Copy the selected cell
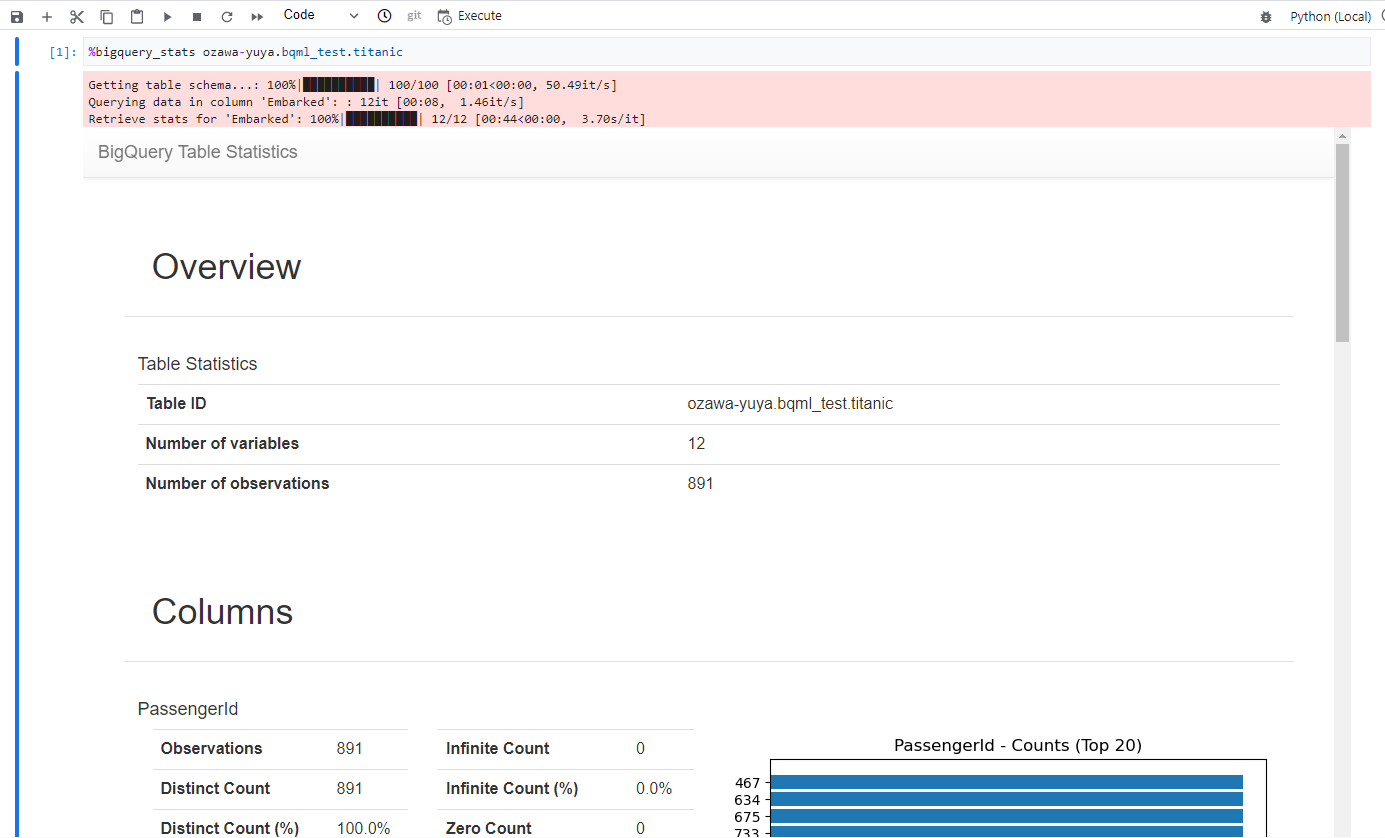This screenshot has height=838, width=1385. pos(106,15)
